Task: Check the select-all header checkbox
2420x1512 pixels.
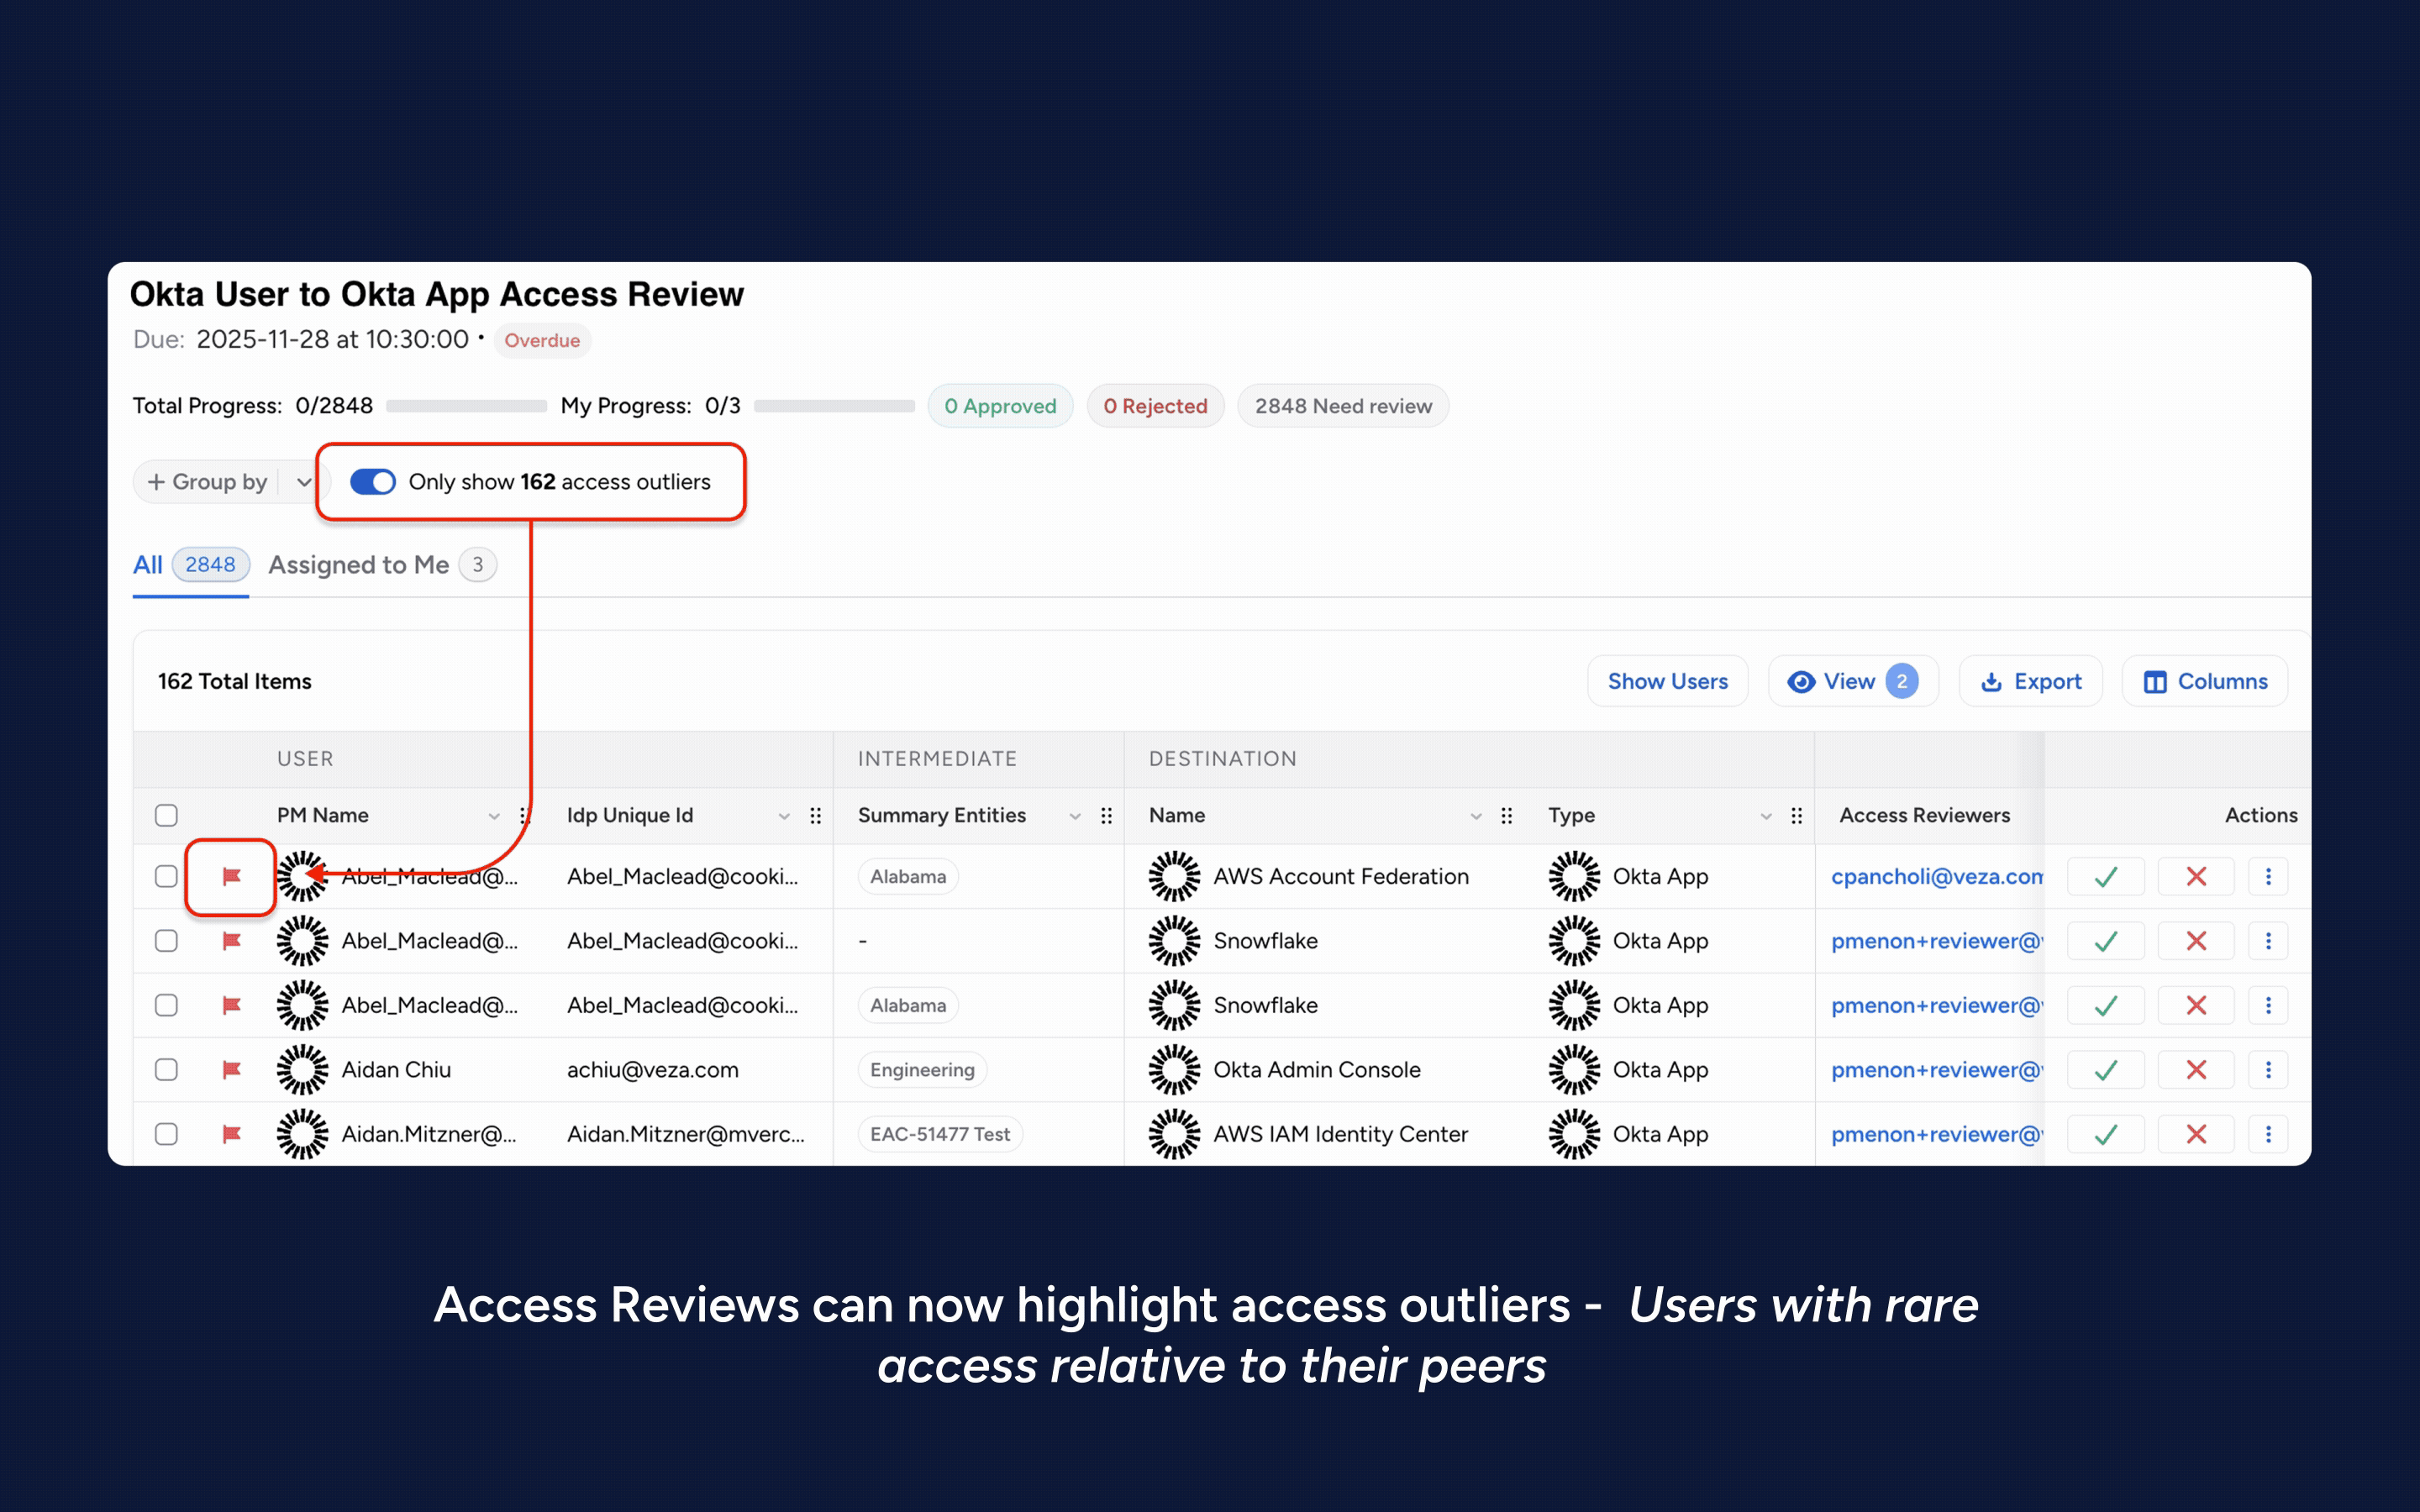Action: 166,815
